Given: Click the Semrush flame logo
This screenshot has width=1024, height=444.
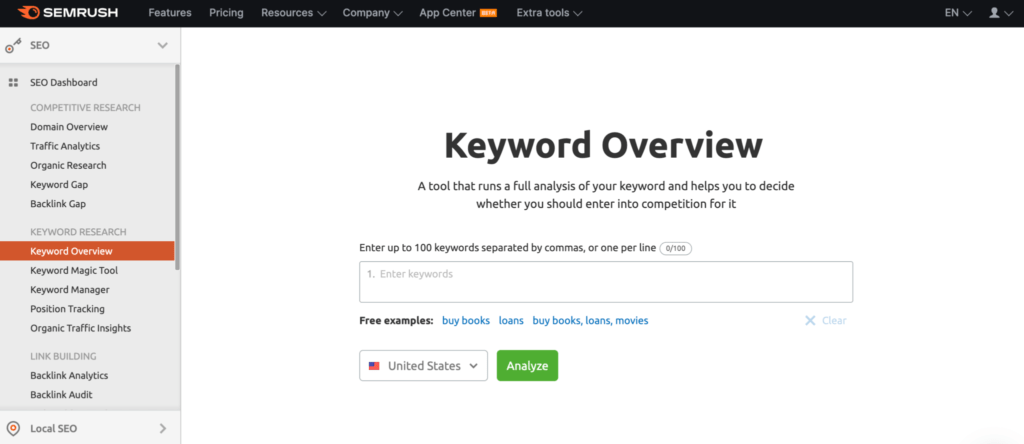Looking at the screenshot, I should pos(29,12).
